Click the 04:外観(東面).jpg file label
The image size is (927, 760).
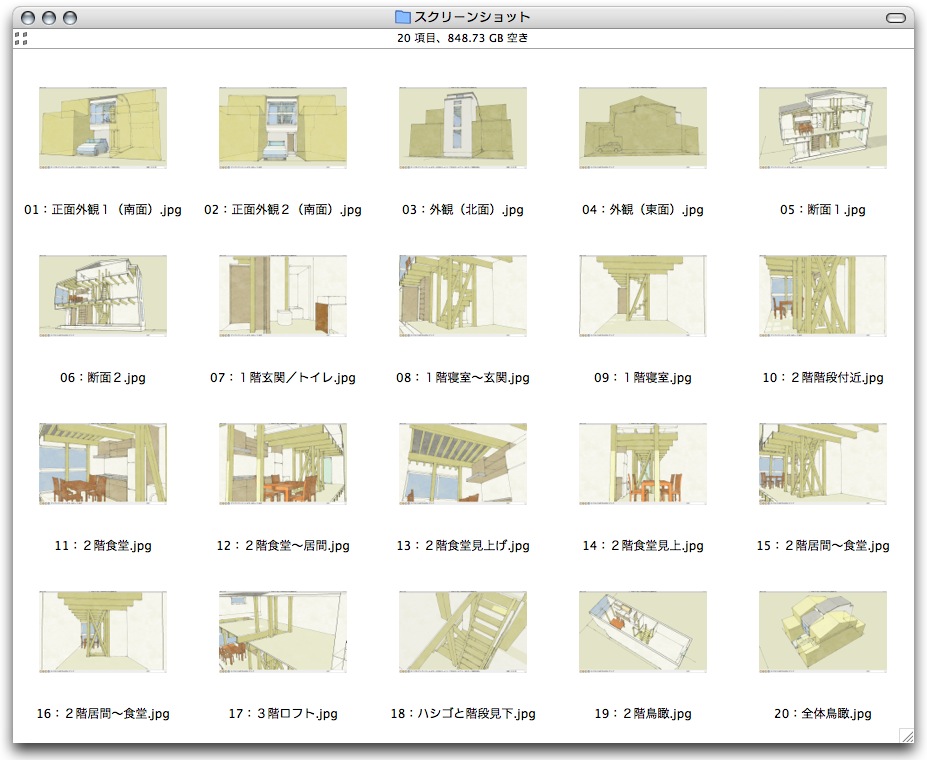(643, 210)
